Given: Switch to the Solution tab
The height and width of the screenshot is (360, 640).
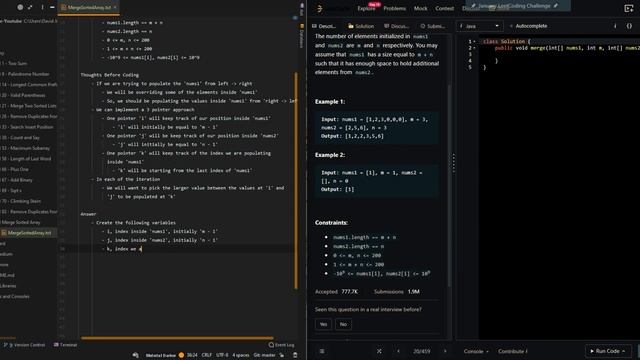Looking at the screenshot, I should pyautogui.click(x=361, y=26).
